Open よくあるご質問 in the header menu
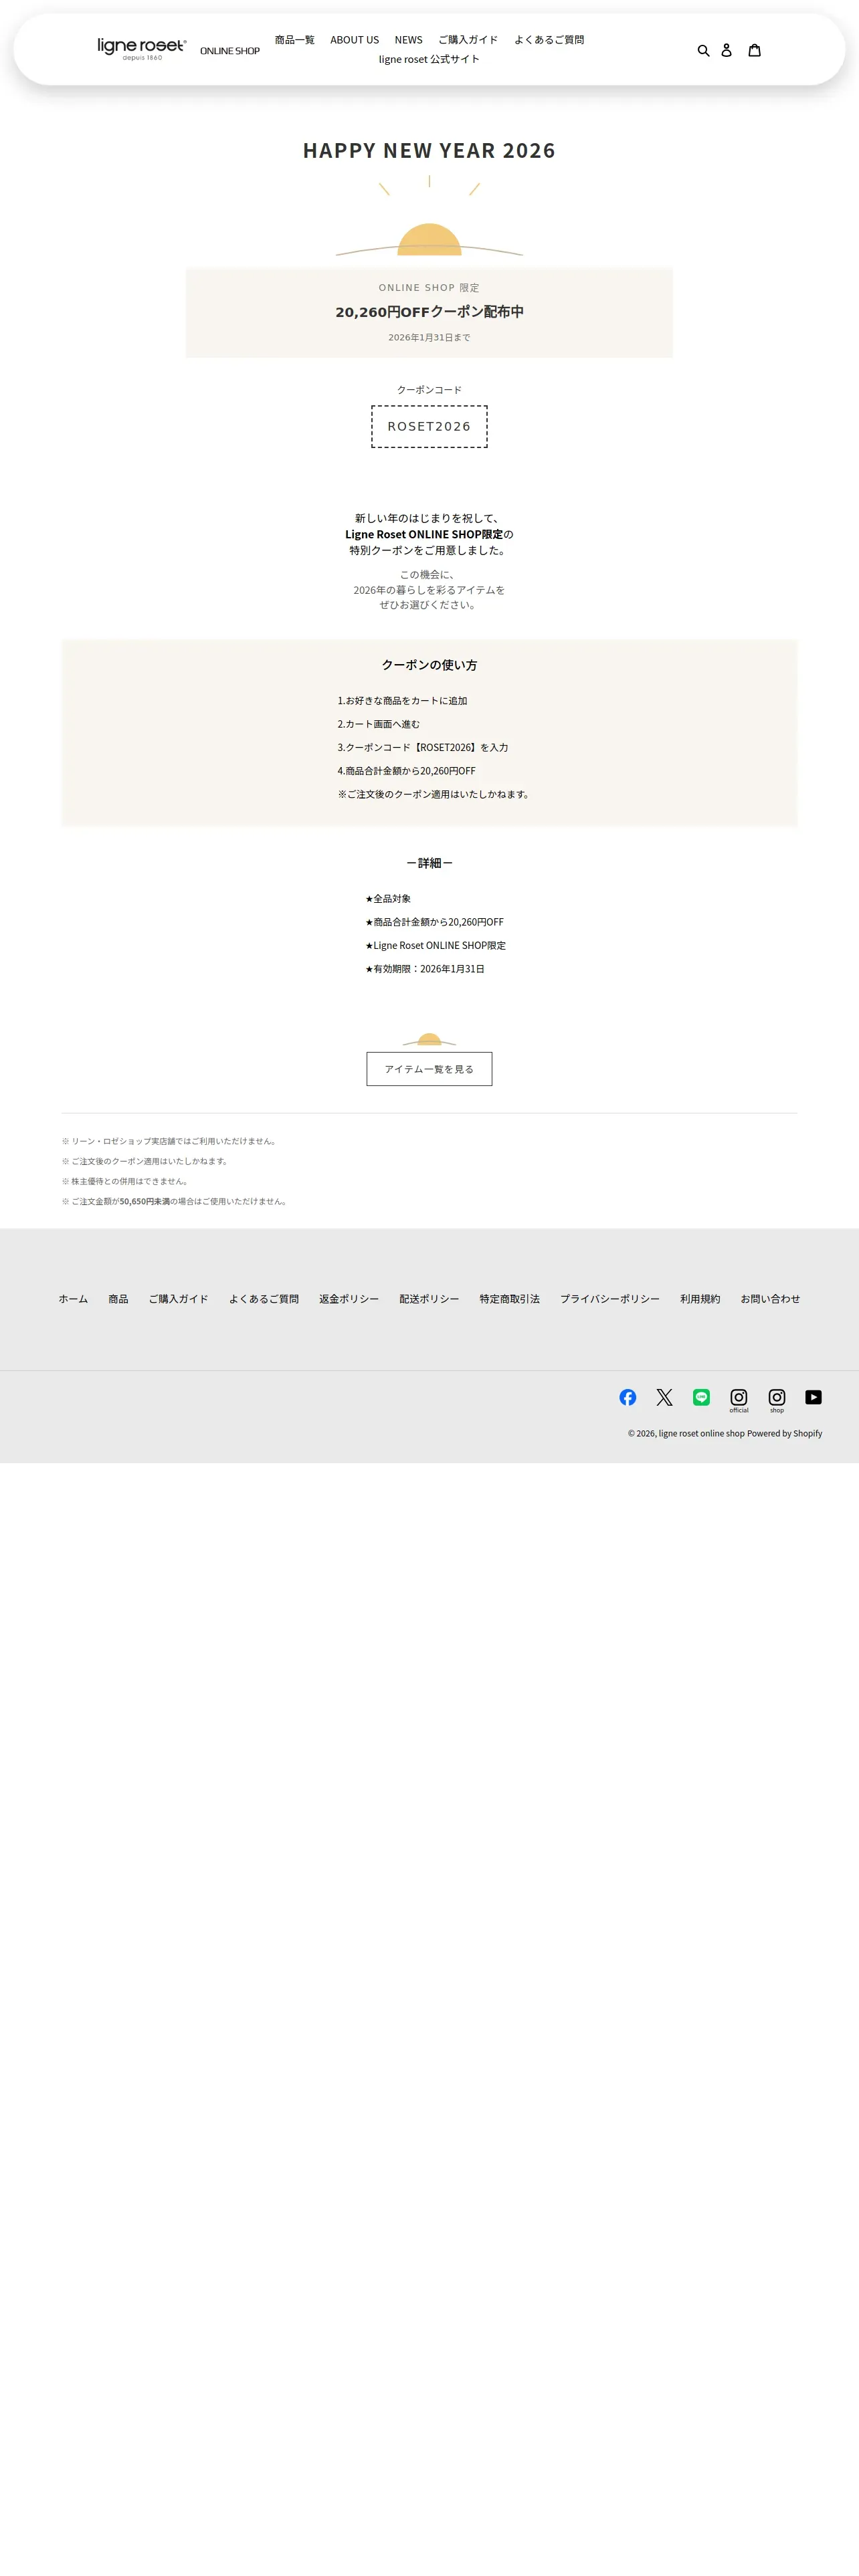Image resolution: width=859 pixels, height=2576 pixels. tap(549, 40)
